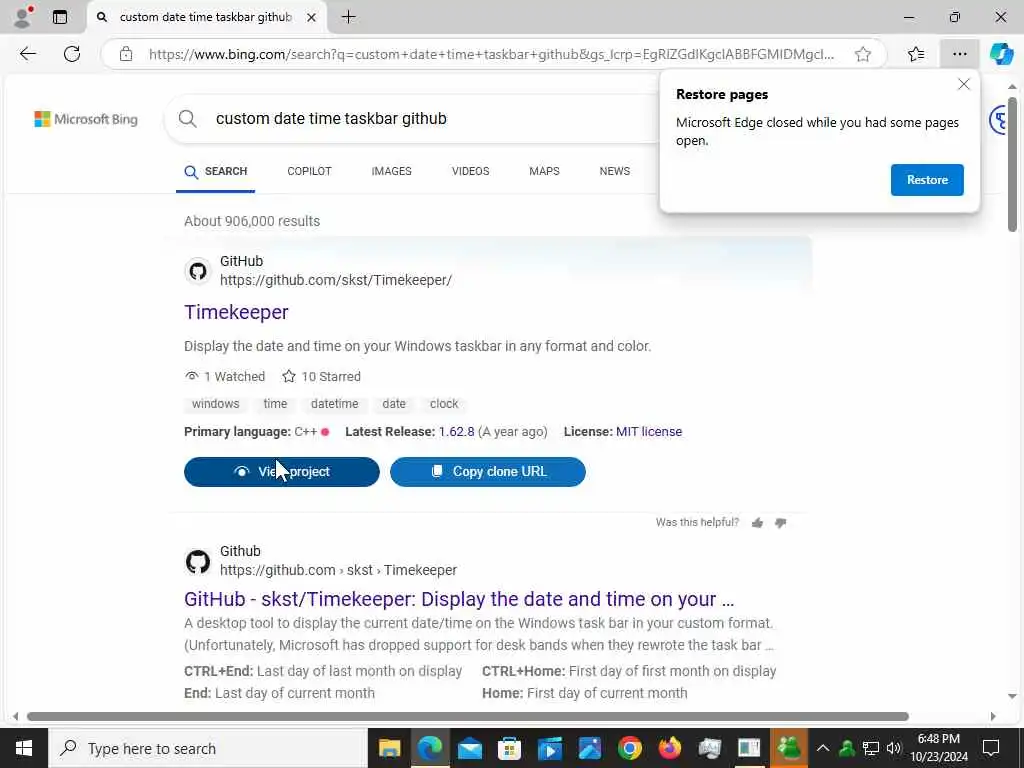Open Firefox from taskbar
Image resolution: width=1024 pixels, height=768 pixels.
669,748
